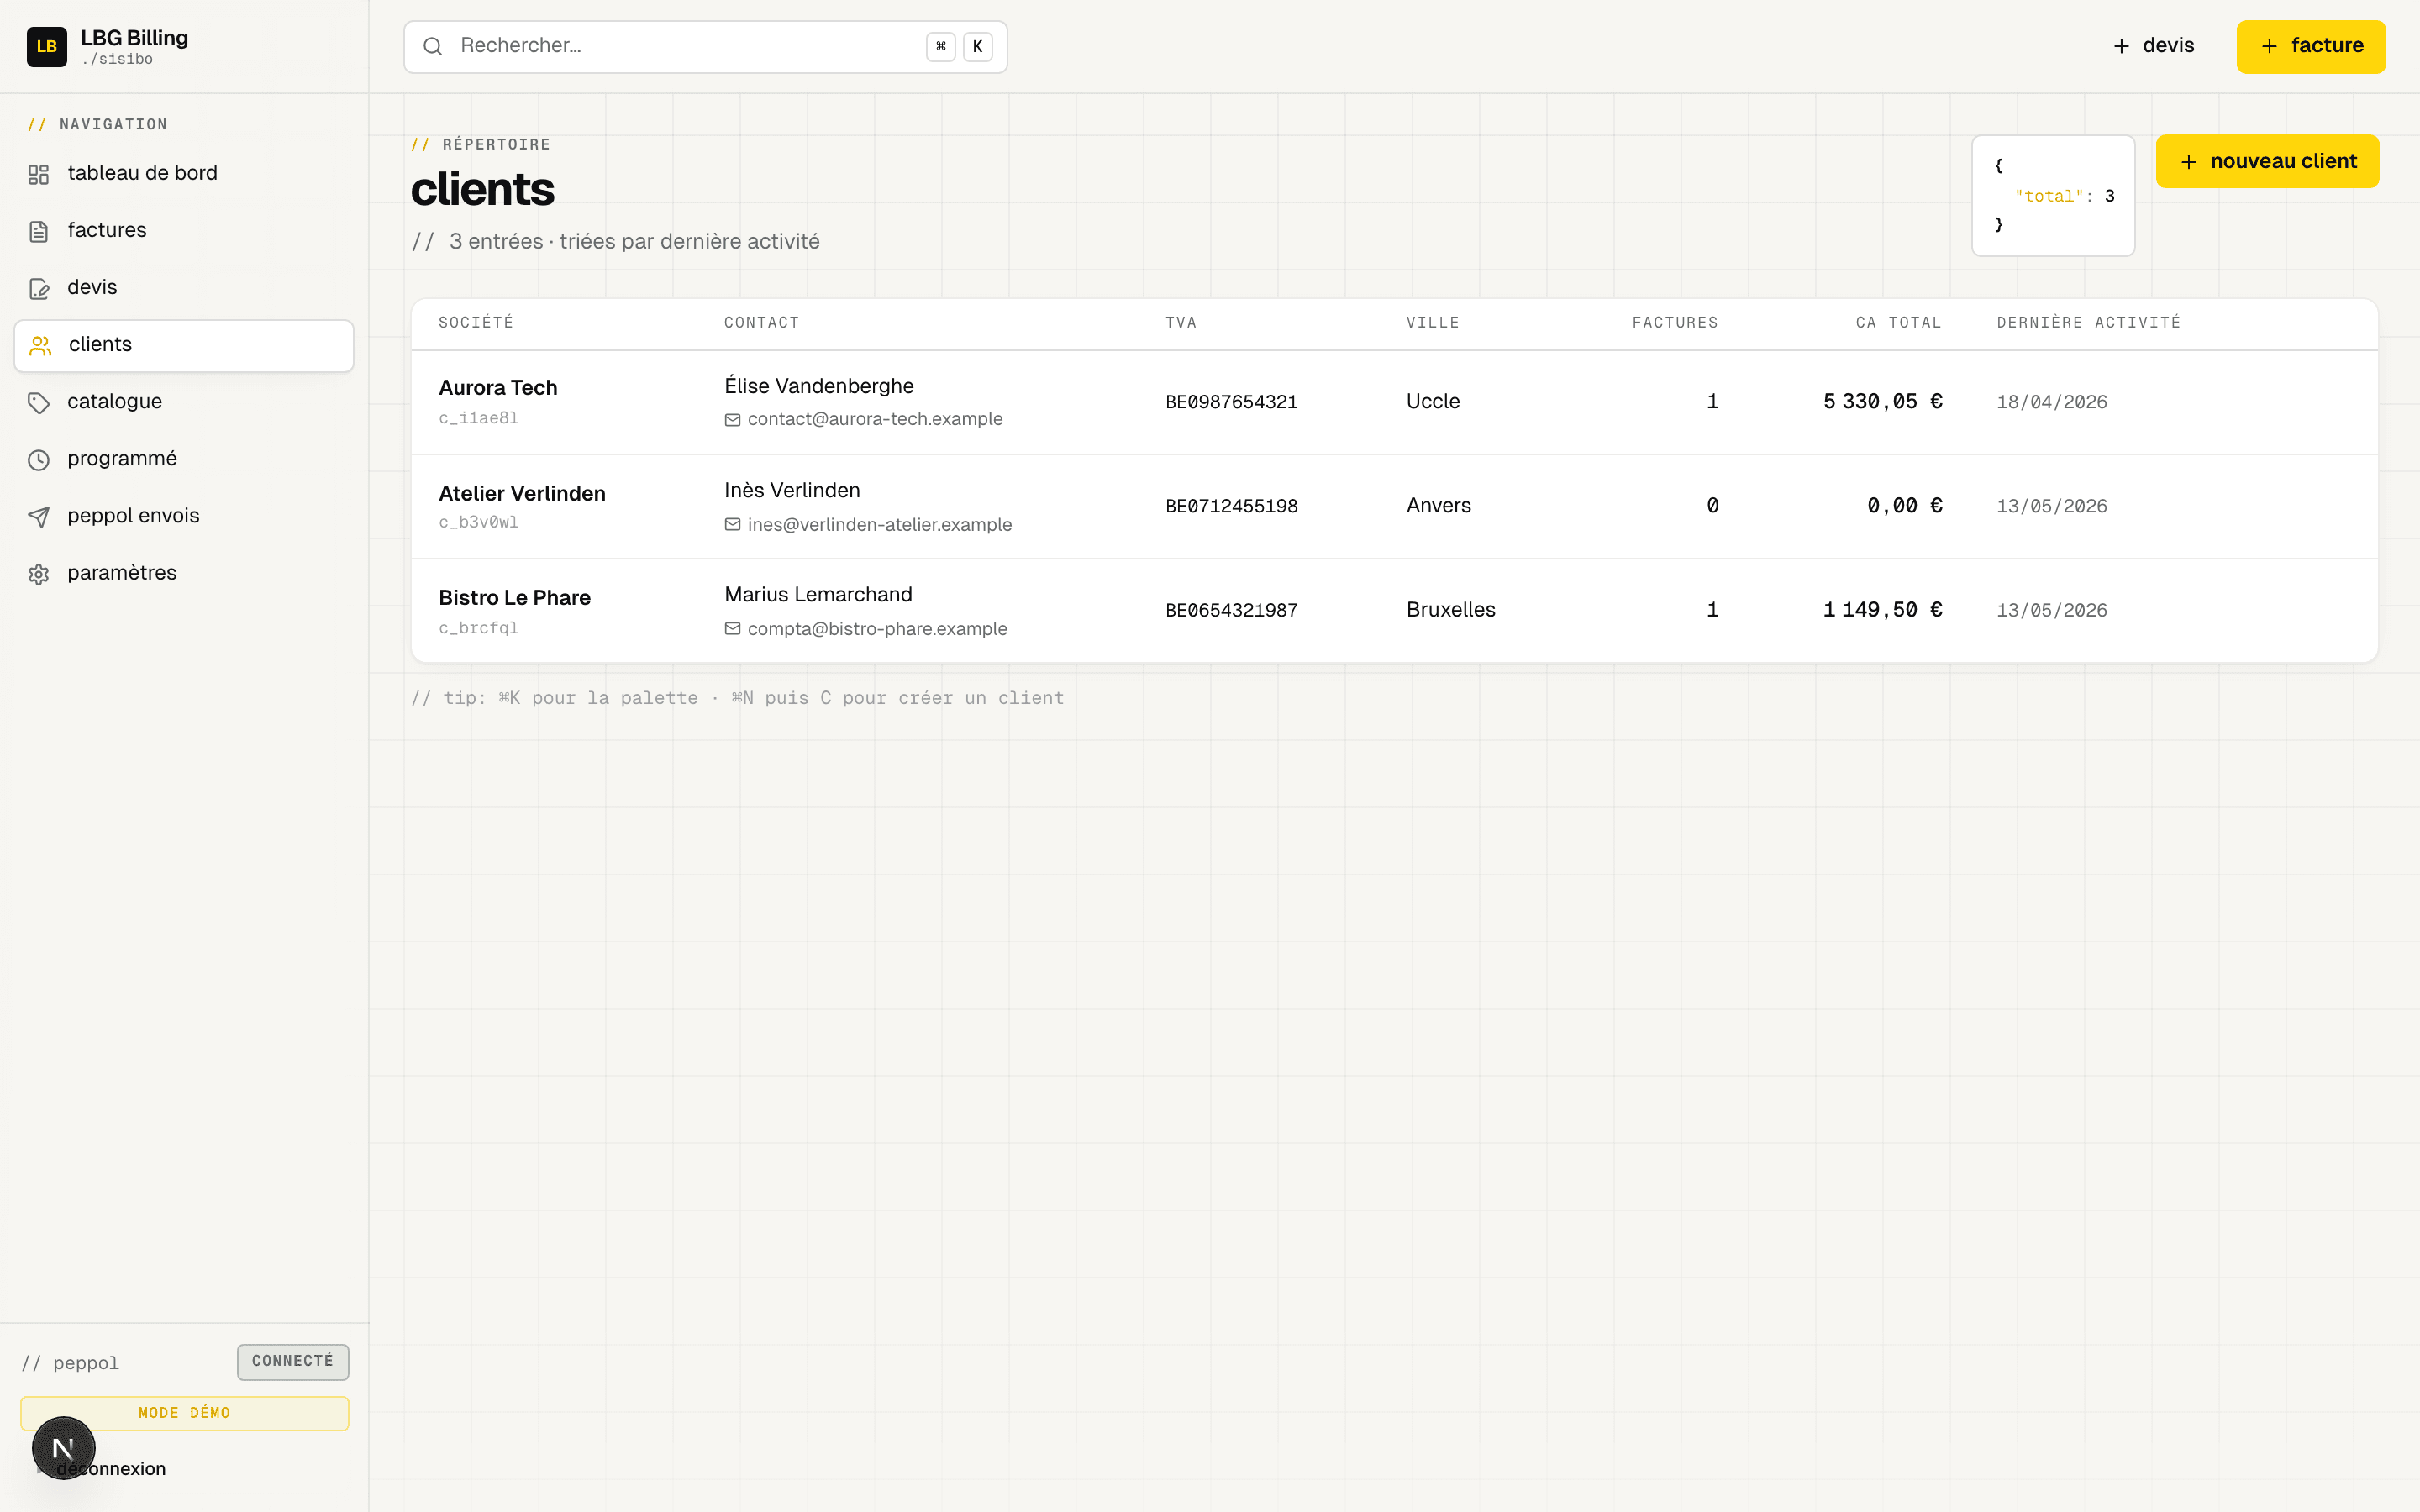Click the nouveau client button
Image resolution: width=2420 pixels, height=1512 pixels.
2267,161
